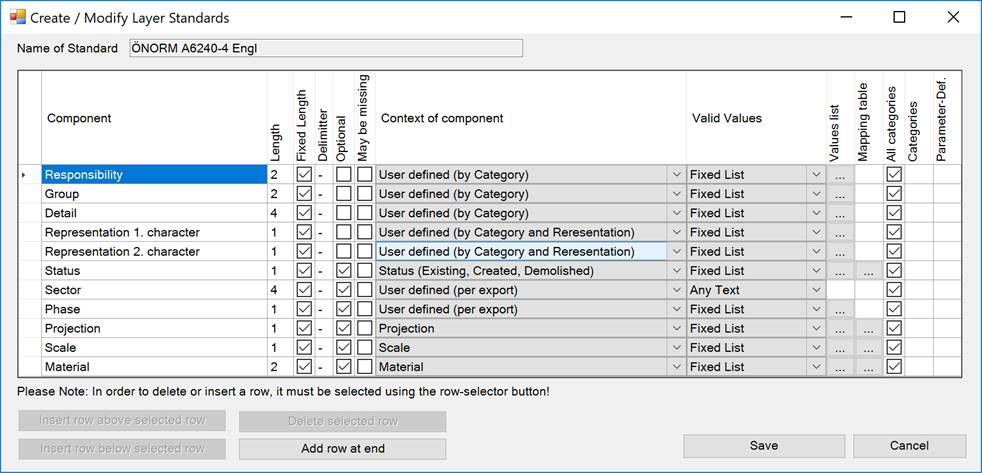Open Values list button for Detail row

[x=840, y=213]
